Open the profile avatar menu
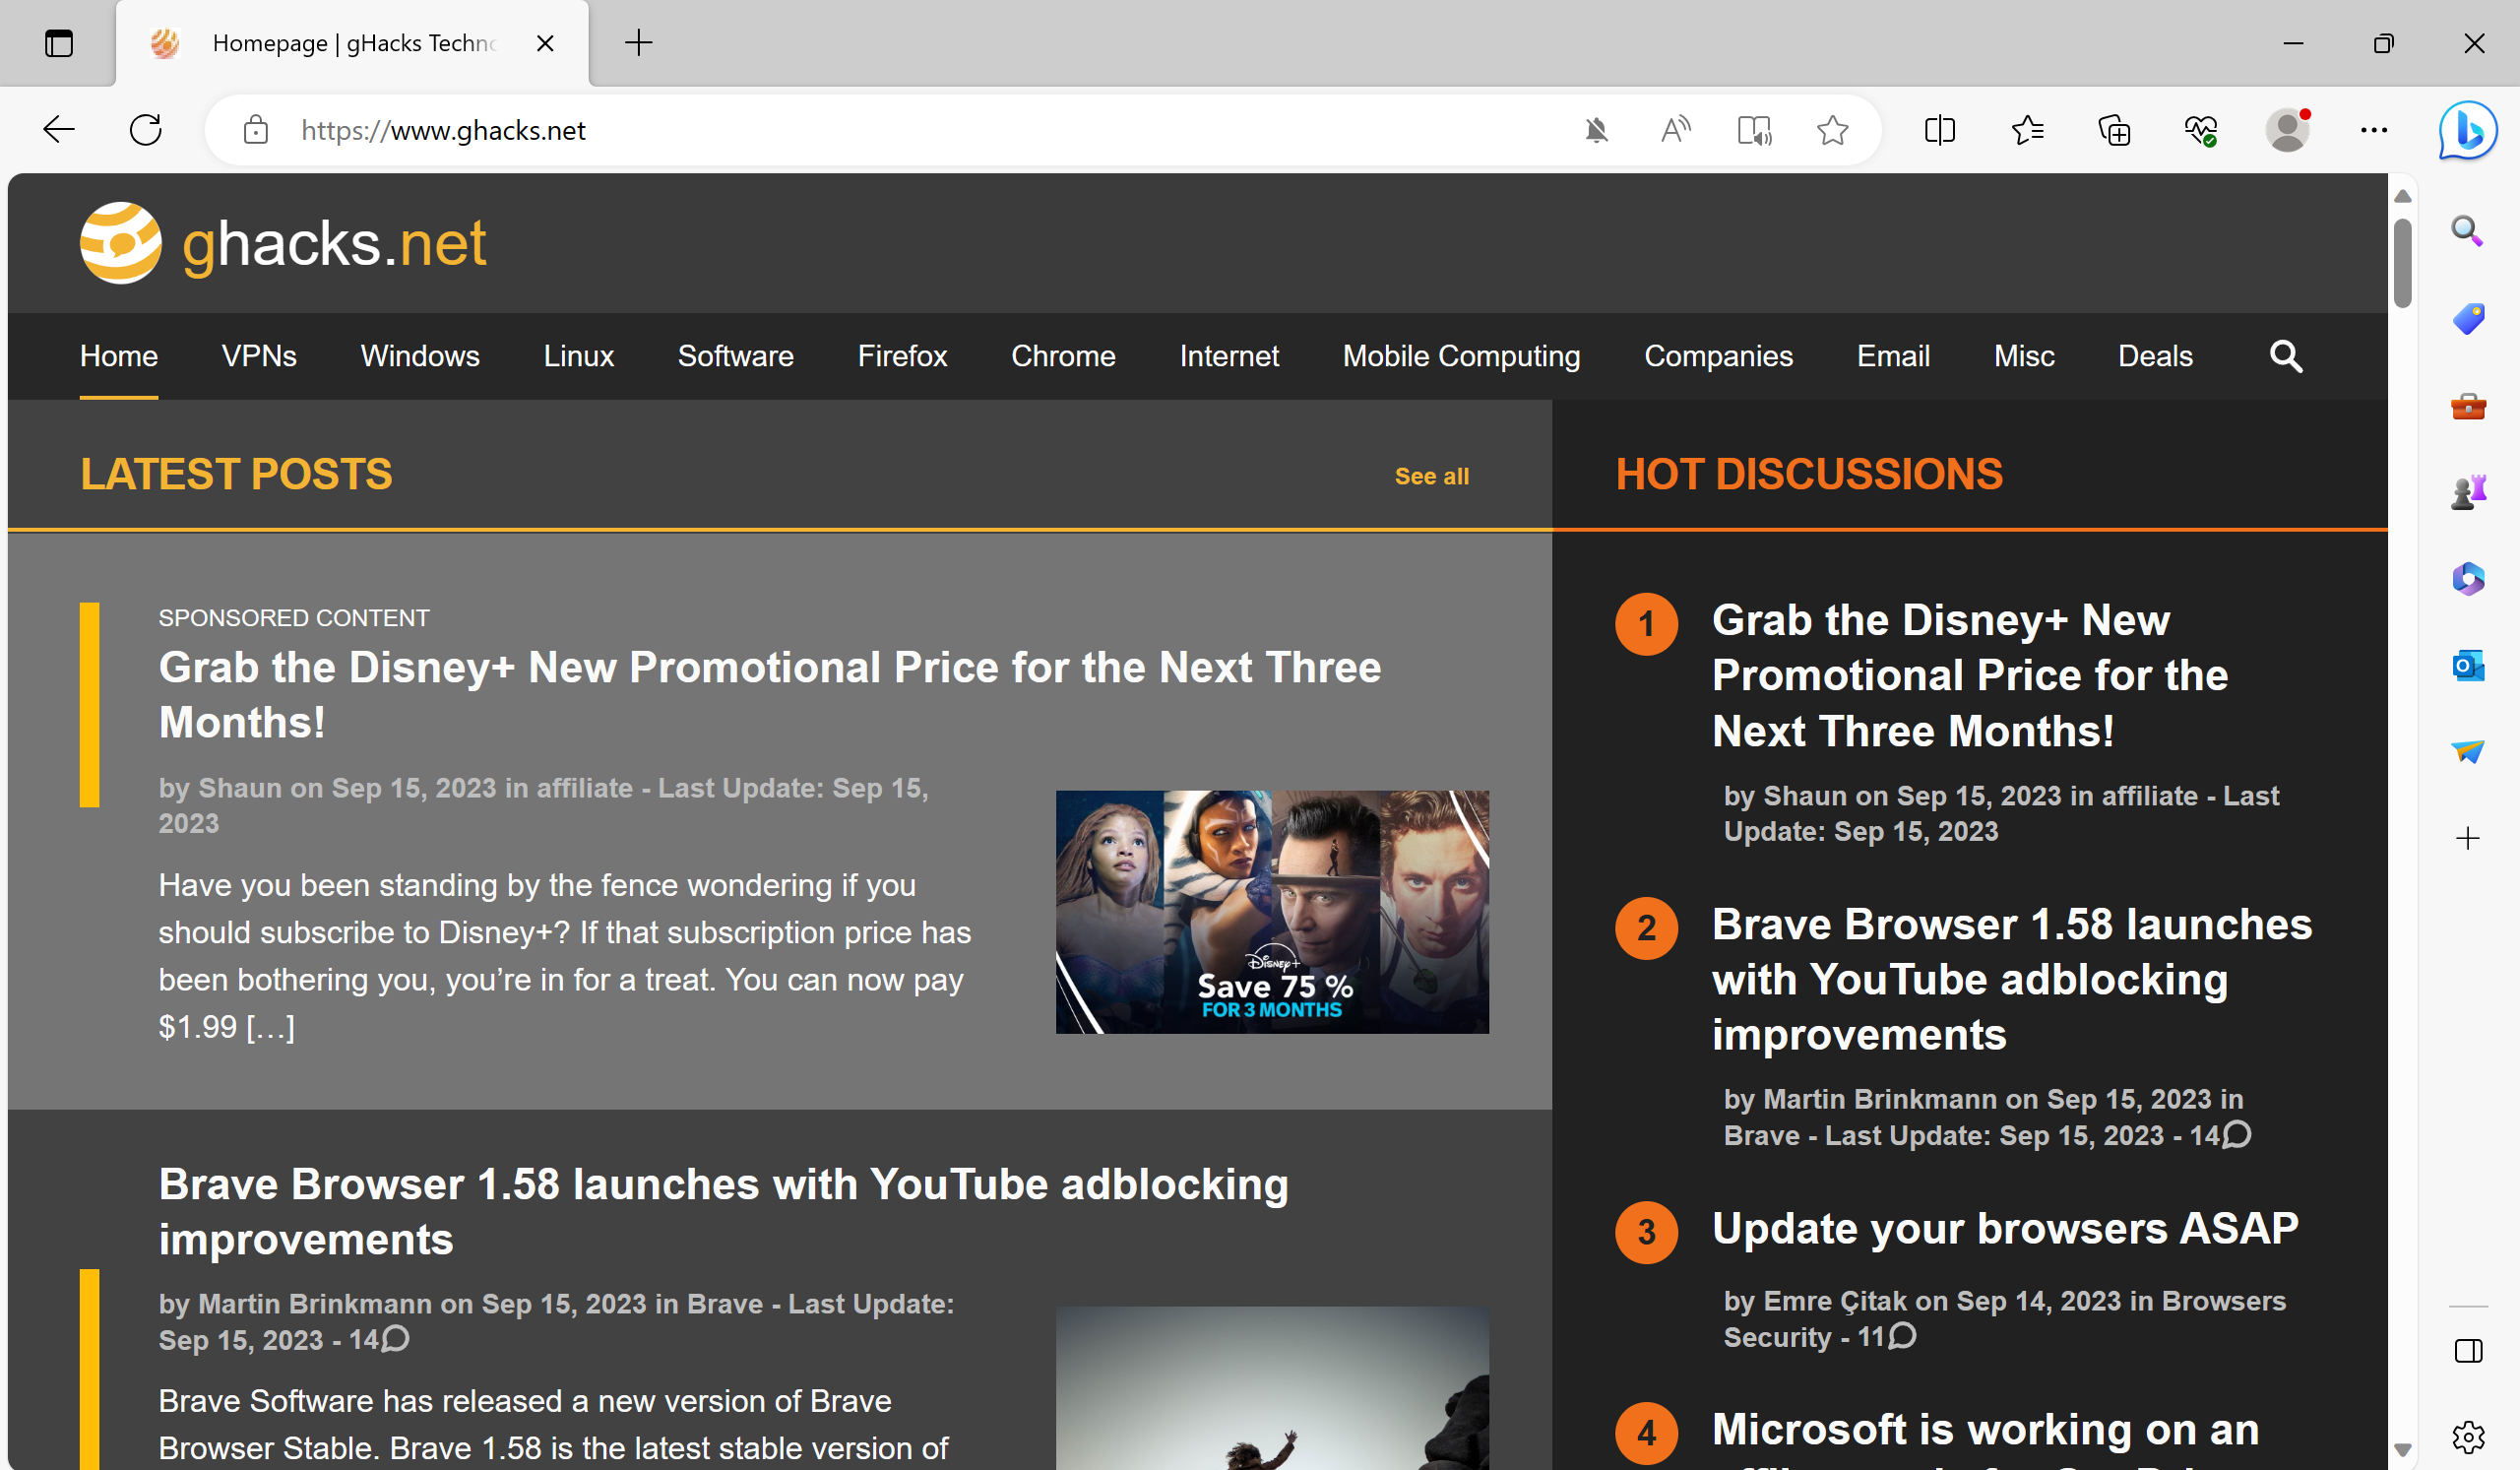The image size is (2520, 1470). click(x=2287, y=130)
